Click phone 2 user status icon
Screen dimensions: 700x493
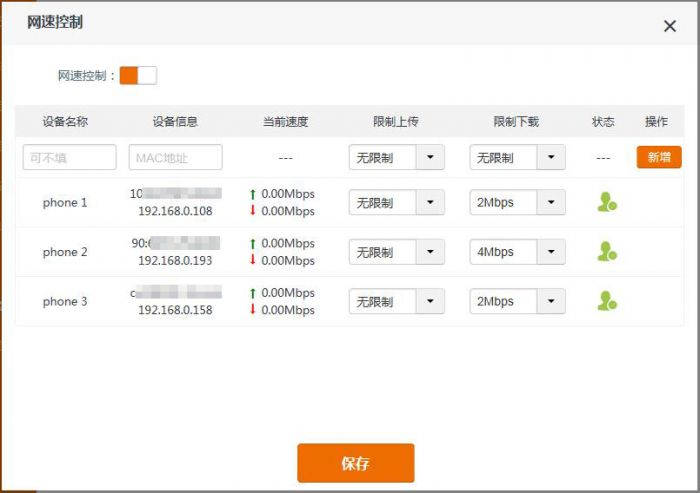[606, 252]
